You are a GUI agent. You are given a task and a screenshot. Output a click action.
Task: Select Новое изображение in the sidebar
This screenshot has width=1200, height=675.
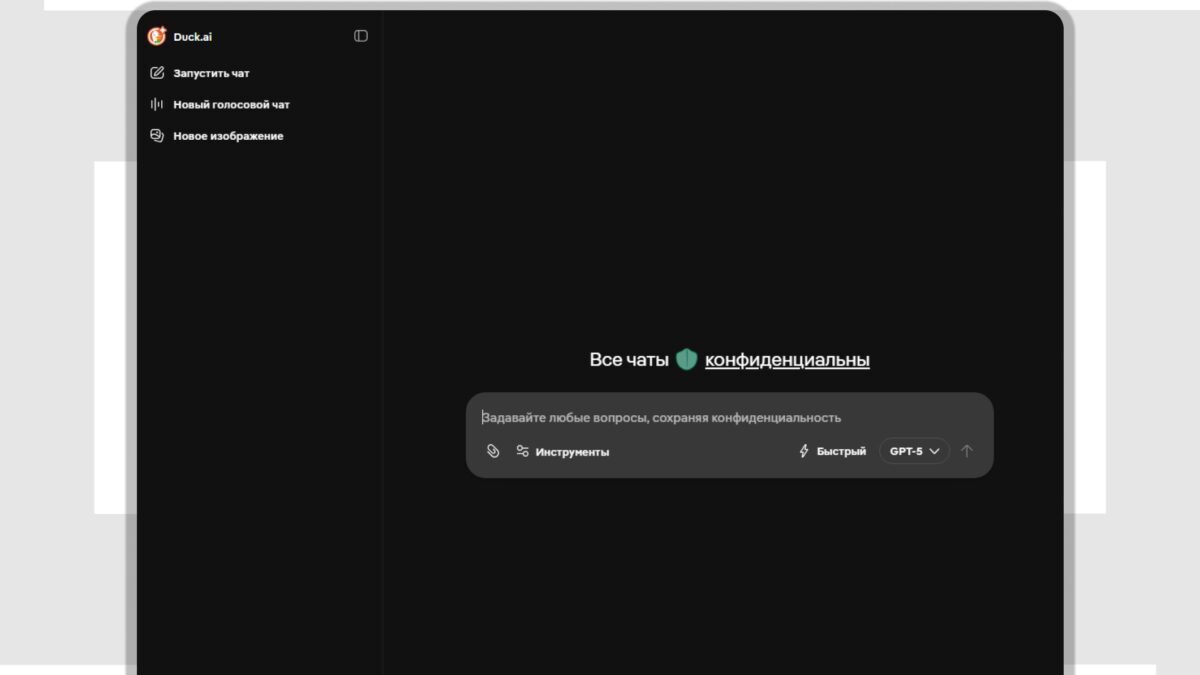click(x=217, y=136)
